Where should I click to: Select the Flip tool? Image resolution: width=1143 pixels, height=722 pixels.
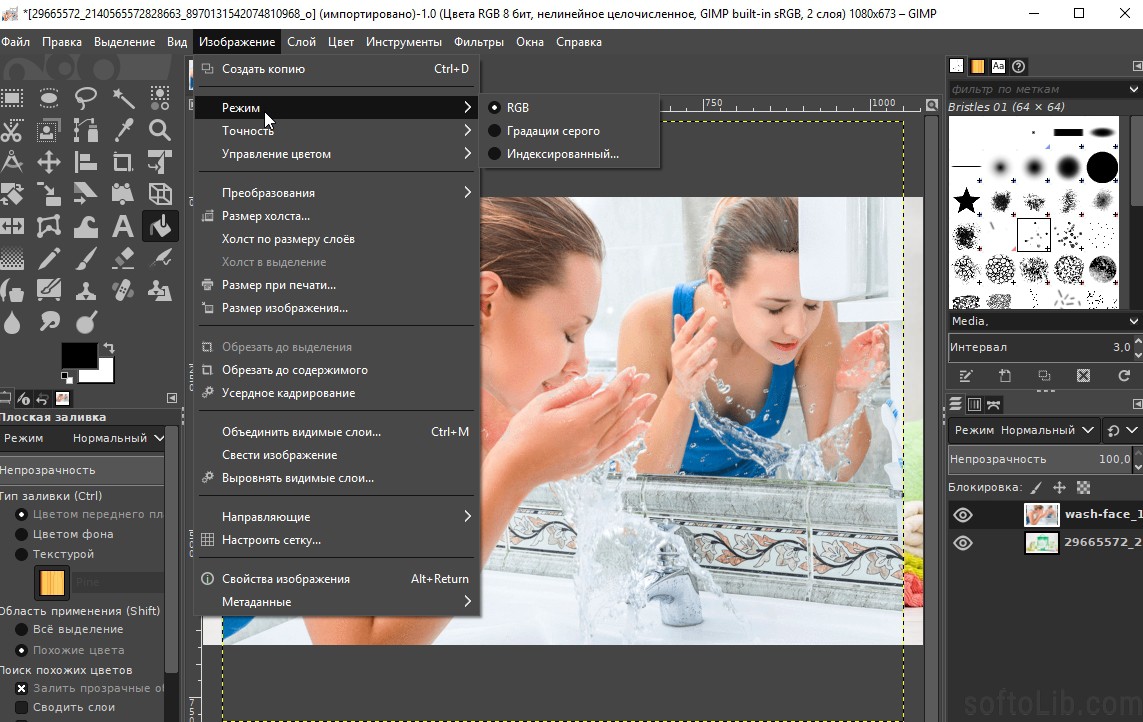(x=12, y=227)
